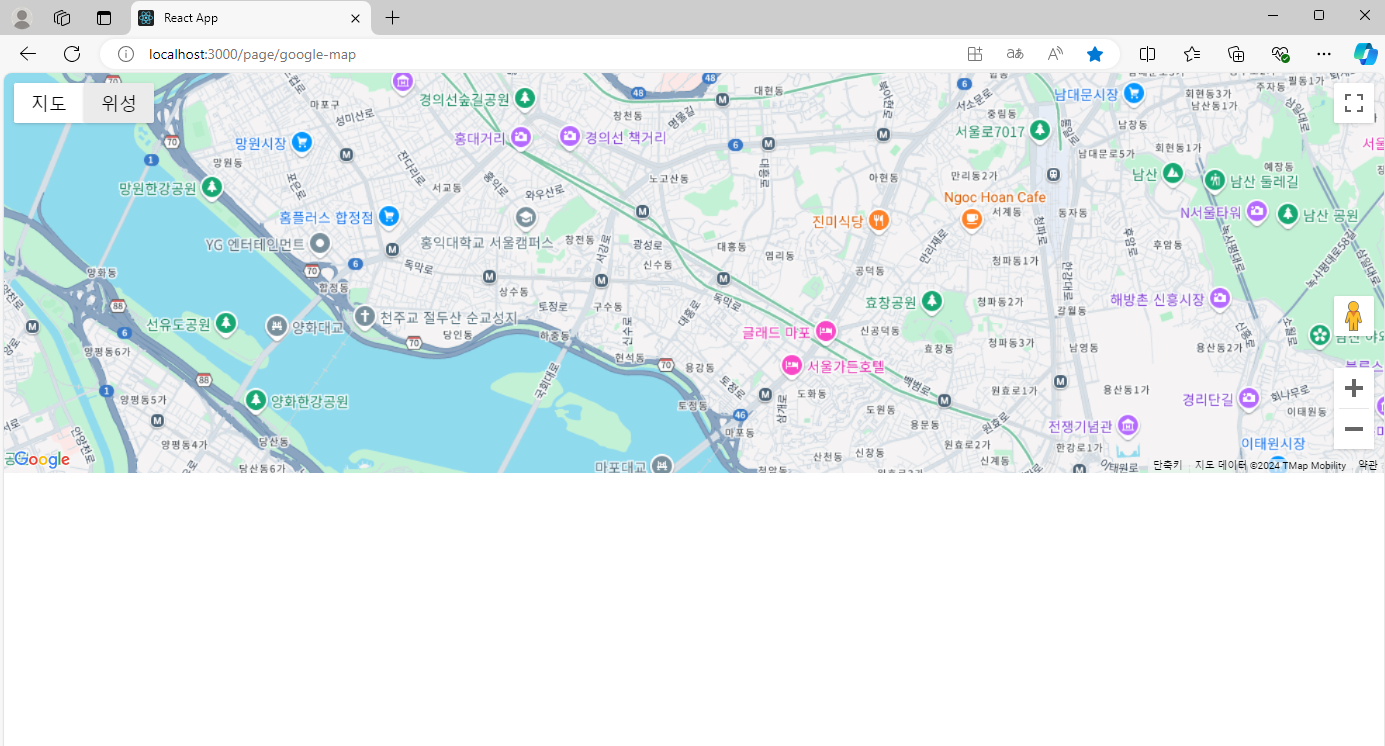Open the app available icon in address bar

[x=975, y=54]
